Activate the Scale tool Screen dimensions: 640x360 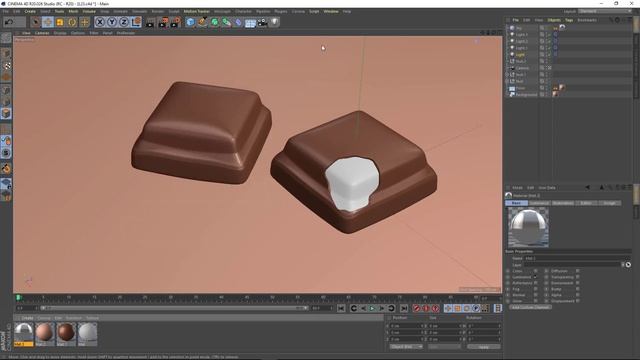coord(60,22)
